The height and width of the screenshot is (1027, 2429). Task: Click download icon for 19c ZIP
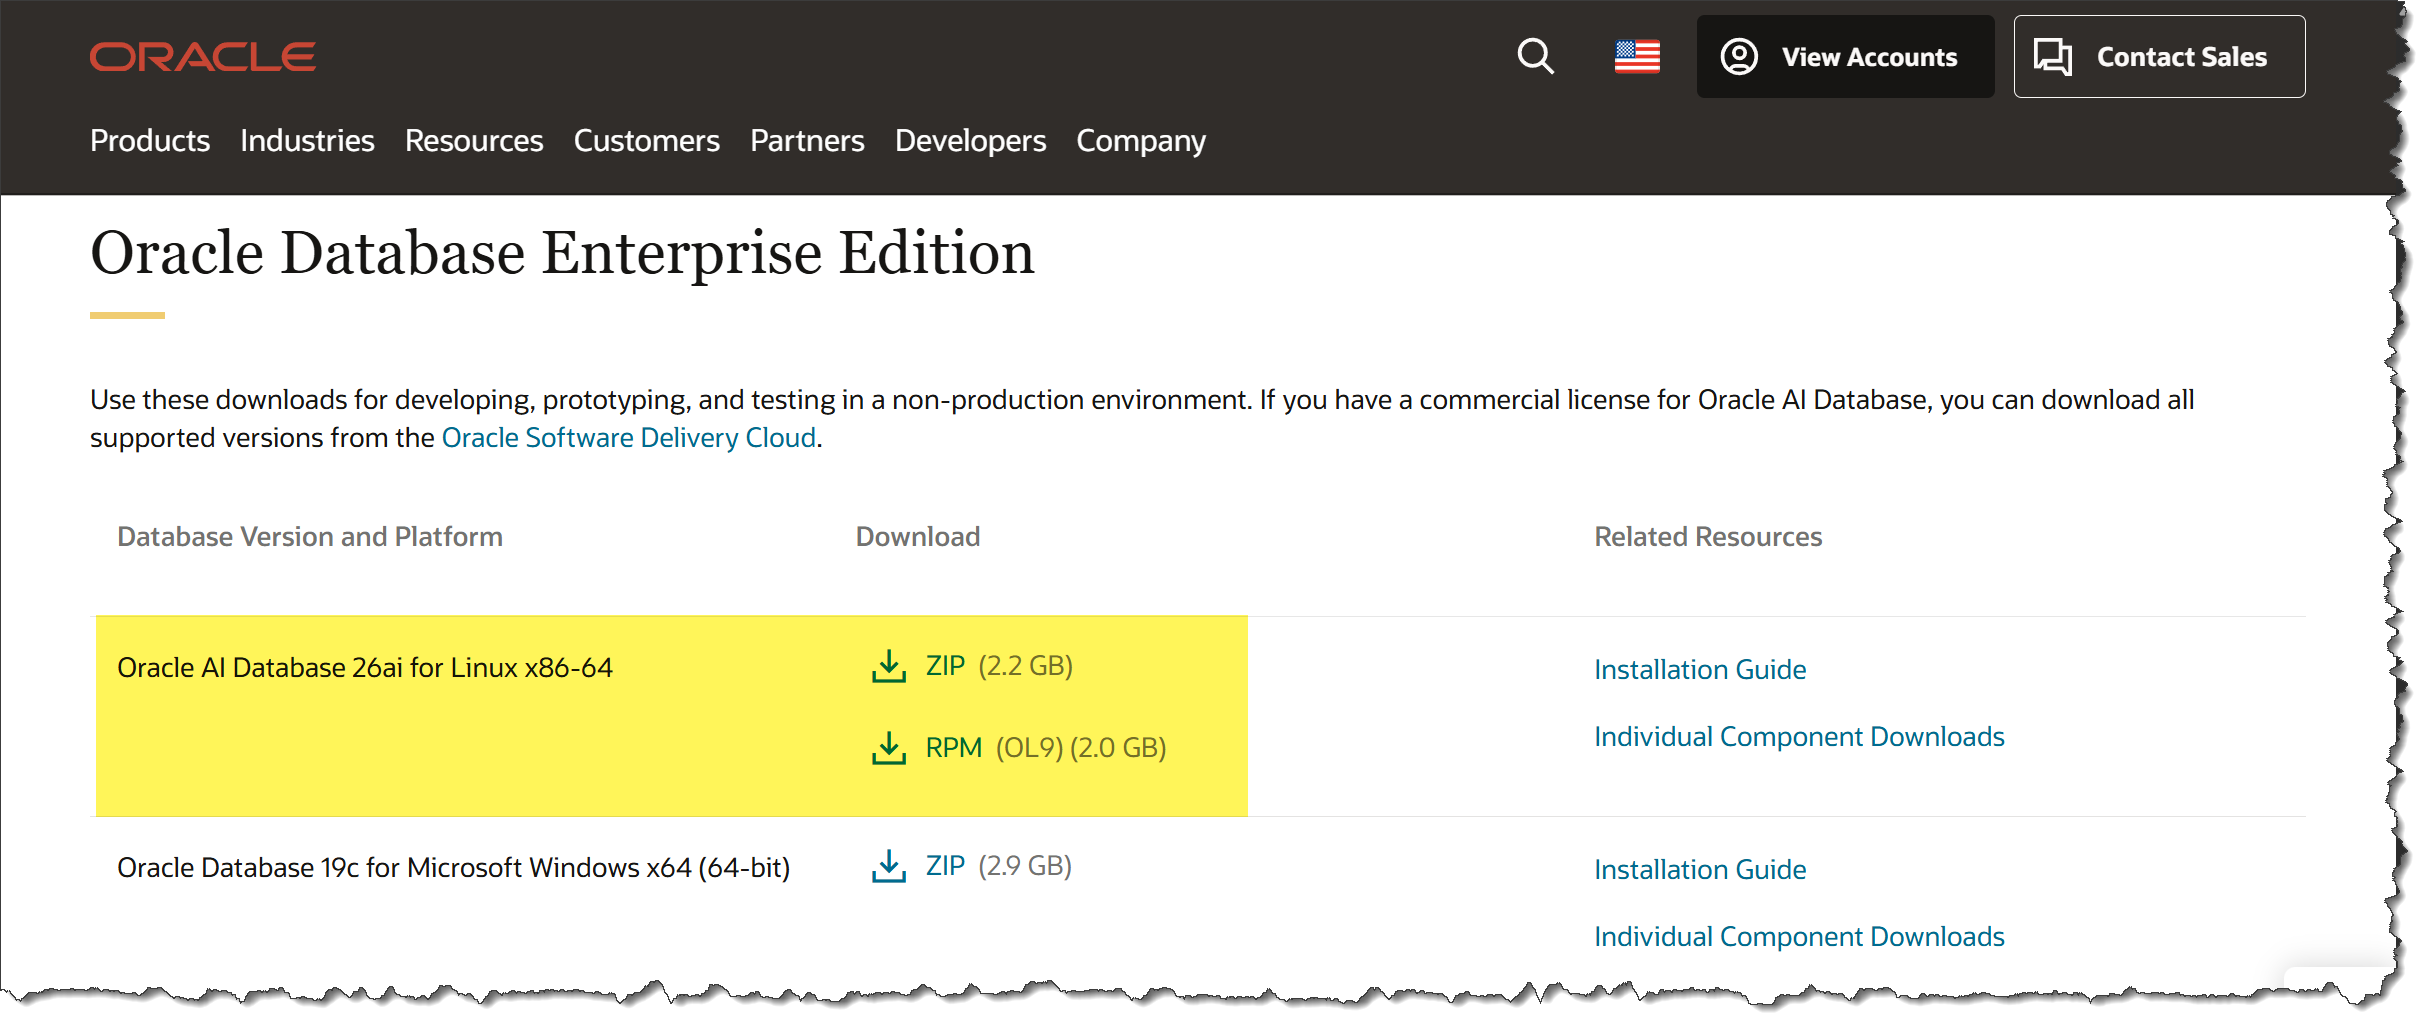888,866
